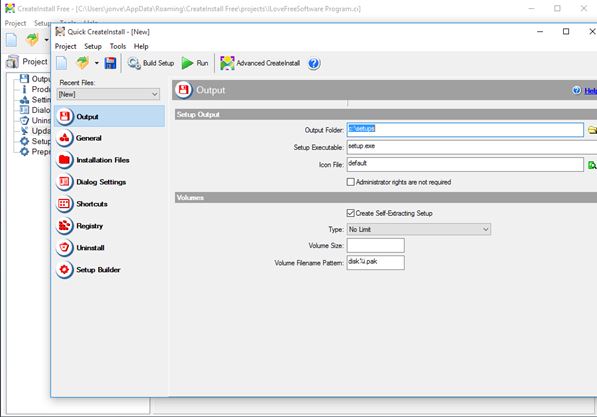Select the Output section in the sidebar
Image resolution: width=597 pixels, height=417 pixels.
(x=110, y=117)
